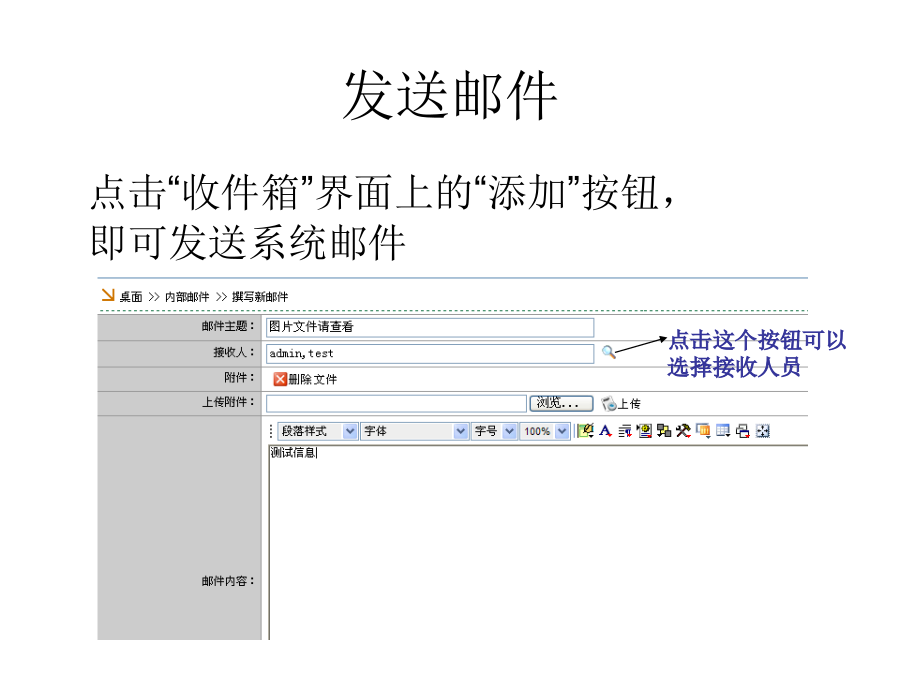Click the 接收人: label text
This screenshot has height=675, width=900.
pyautogui.click(x=234, y=352)
